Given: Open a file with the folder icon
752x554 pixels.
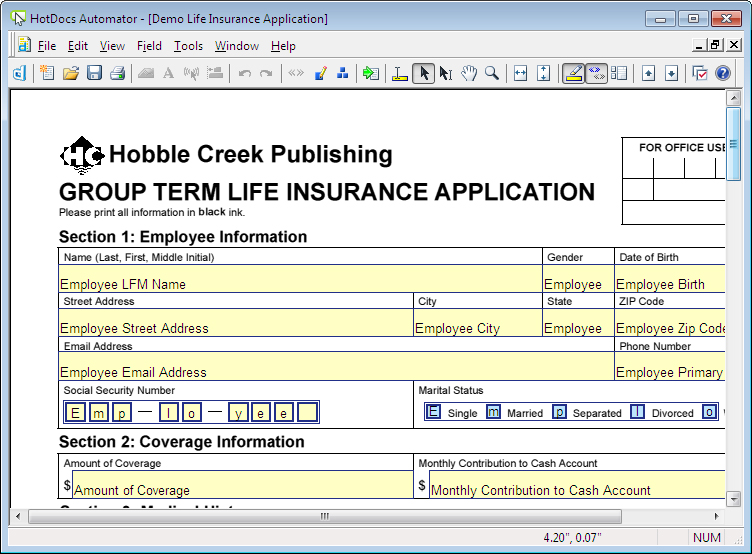Looking at the screenshot, I should point(71,73).
